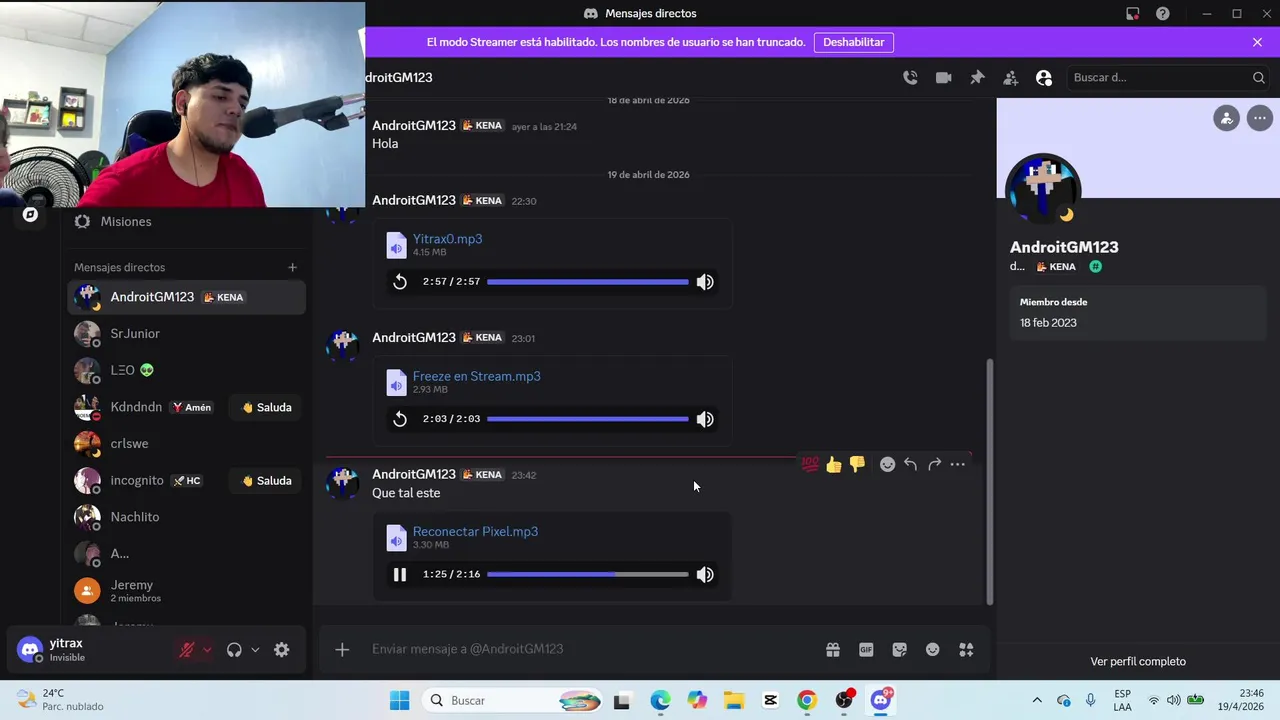
Task: Open pinned messages icon
Action: tap(977, 77)
